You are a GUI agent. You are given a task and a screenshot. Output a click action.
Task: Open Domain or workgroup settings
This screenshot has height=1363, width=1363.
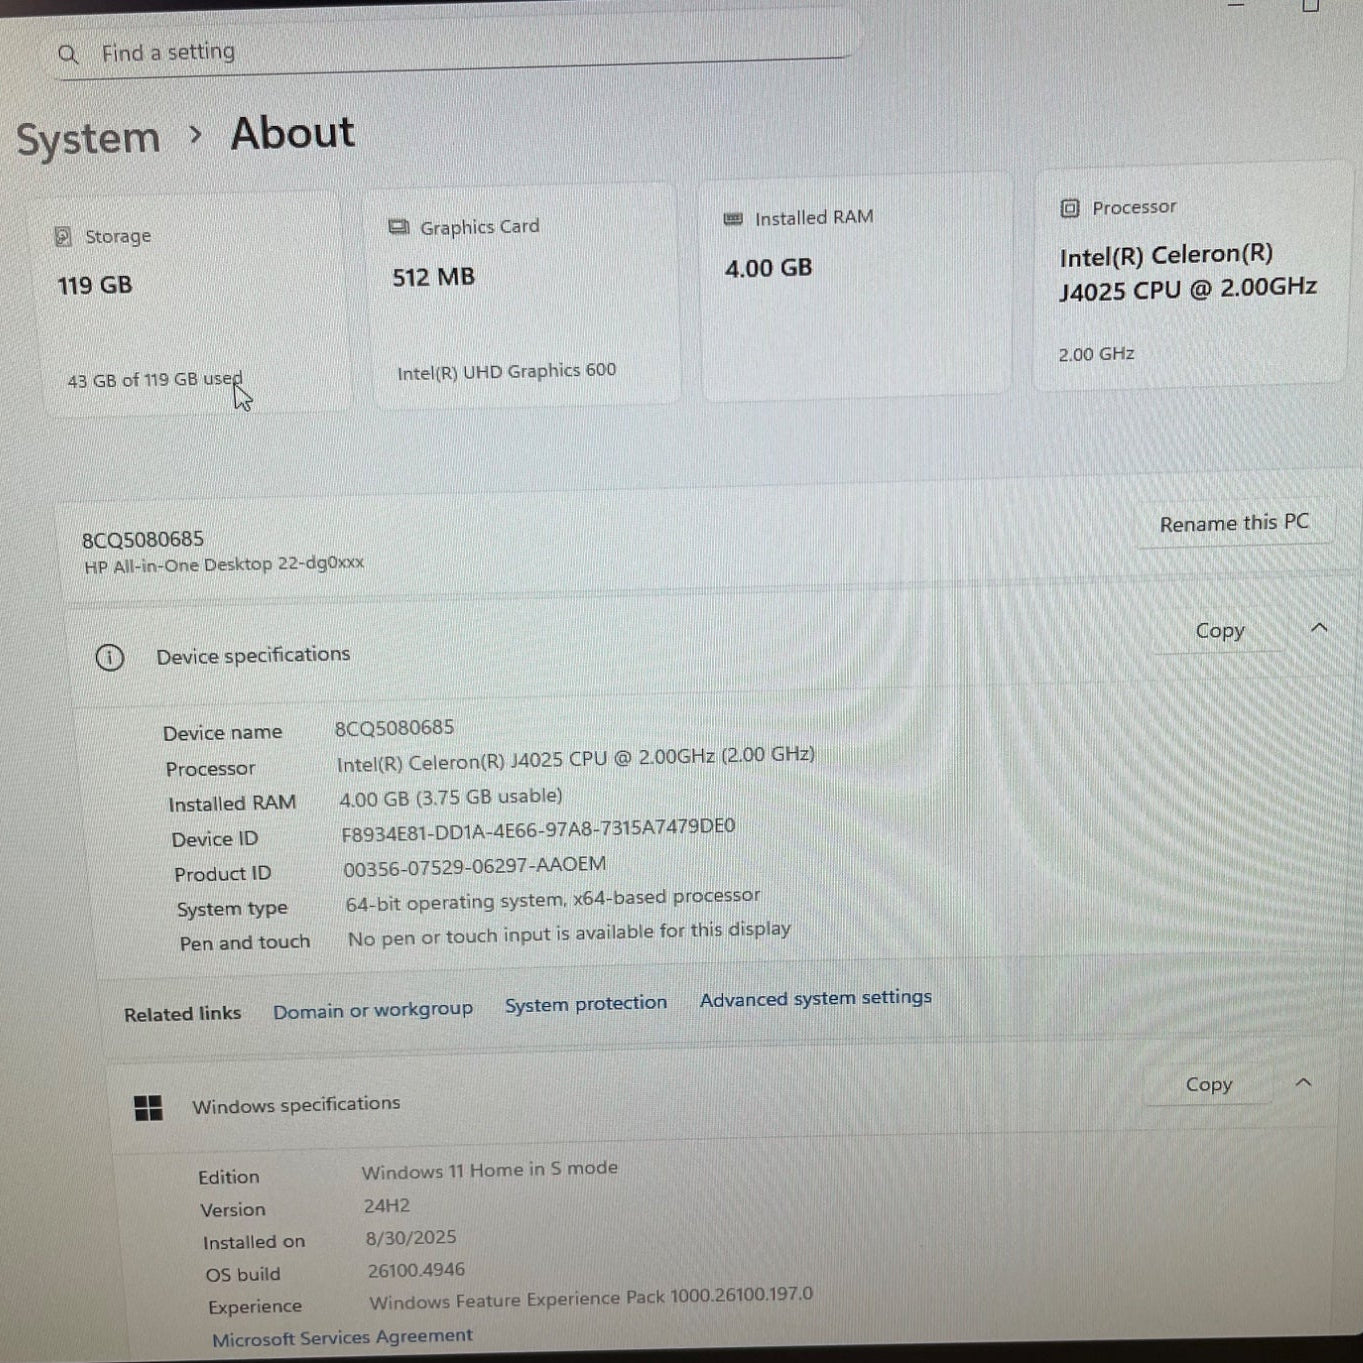373,1010
